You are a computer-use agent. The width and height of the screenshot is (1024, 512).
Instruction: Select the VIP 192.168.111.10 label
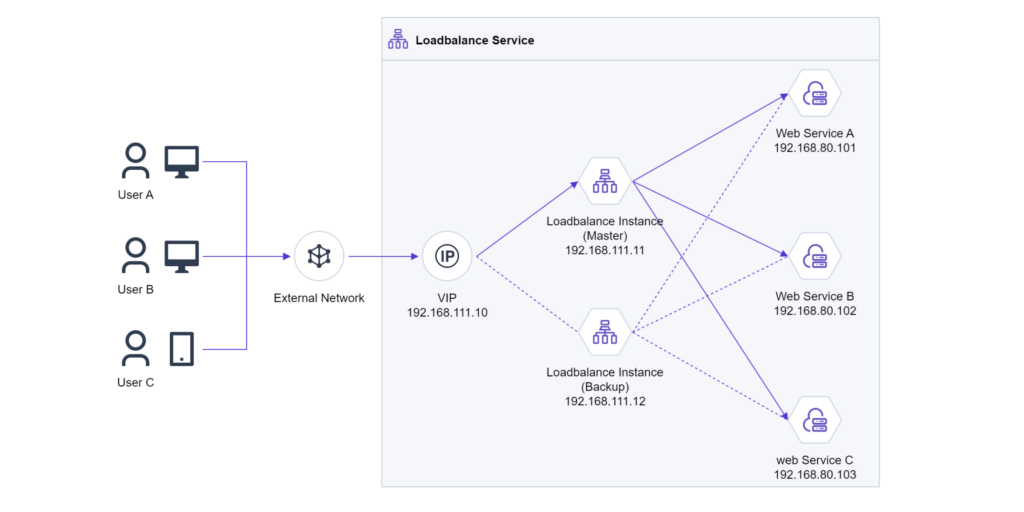click(x=447, y=306)
